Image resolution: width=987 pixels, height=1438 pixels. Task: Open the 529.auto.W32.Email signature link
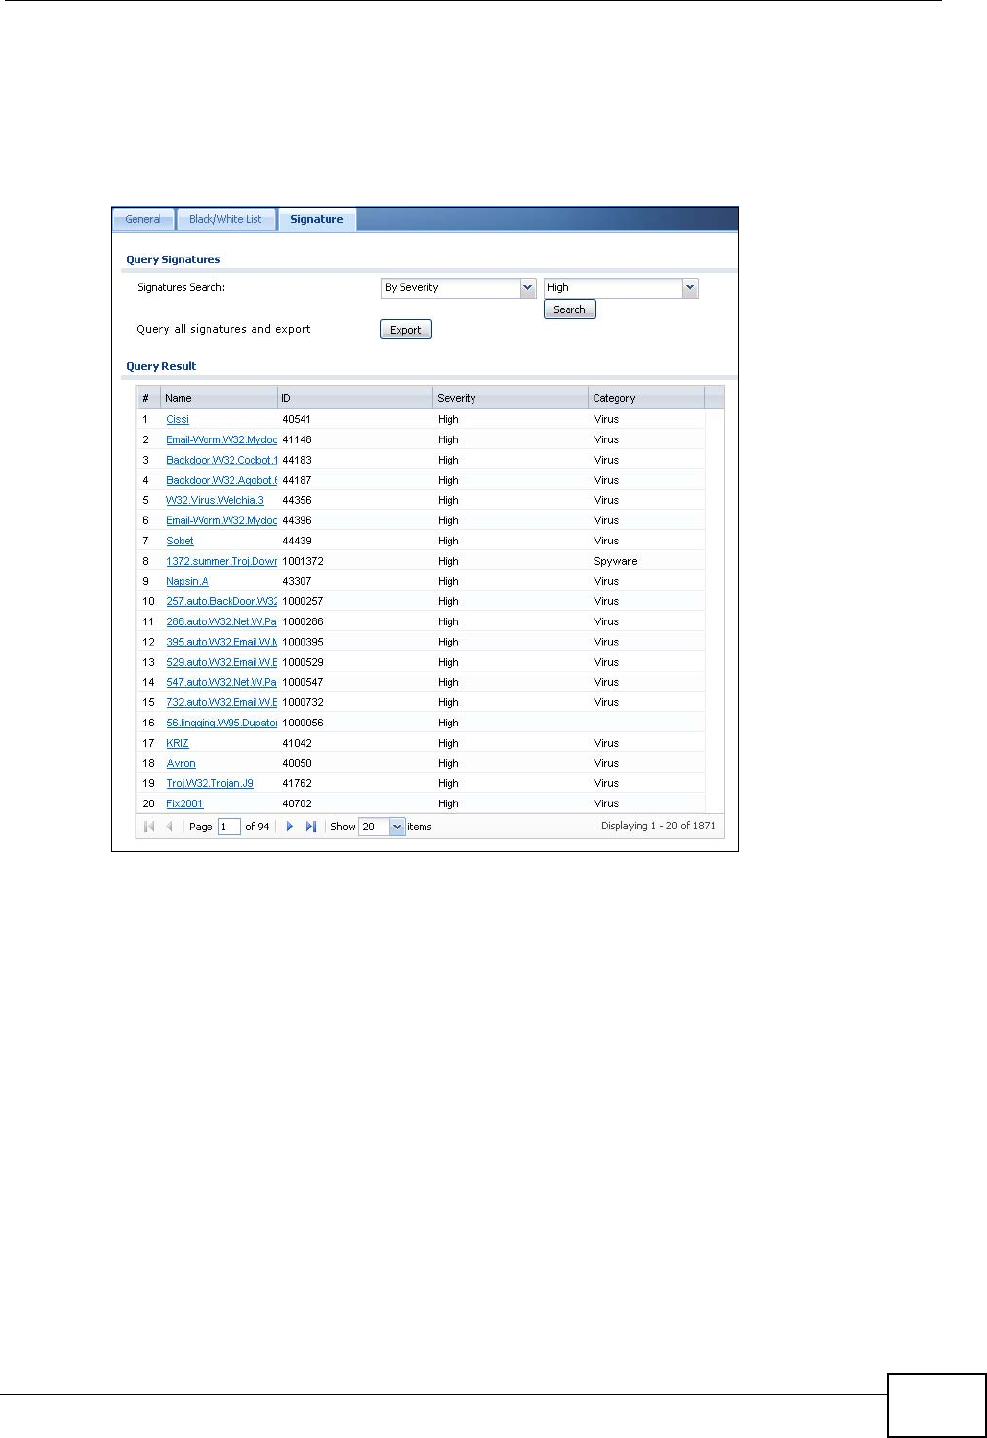point(221,662)
